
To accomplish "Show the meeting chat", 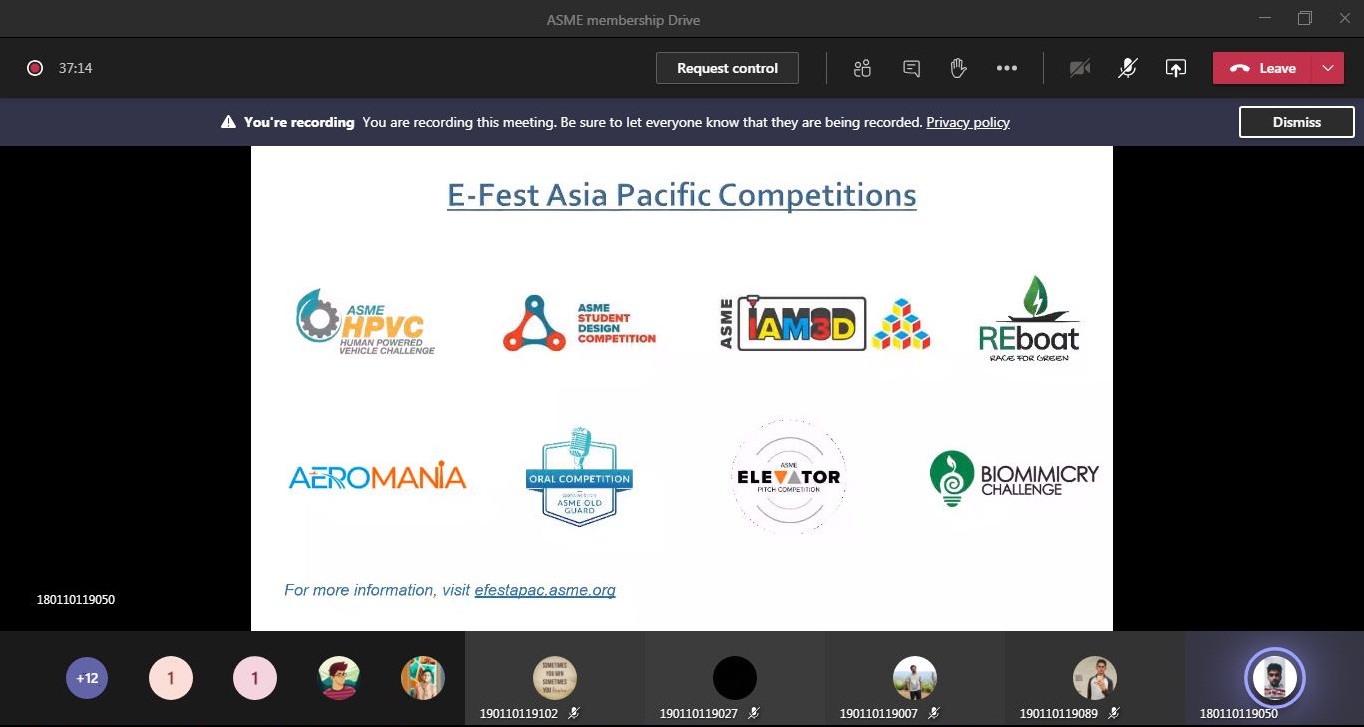I will 911,68.
